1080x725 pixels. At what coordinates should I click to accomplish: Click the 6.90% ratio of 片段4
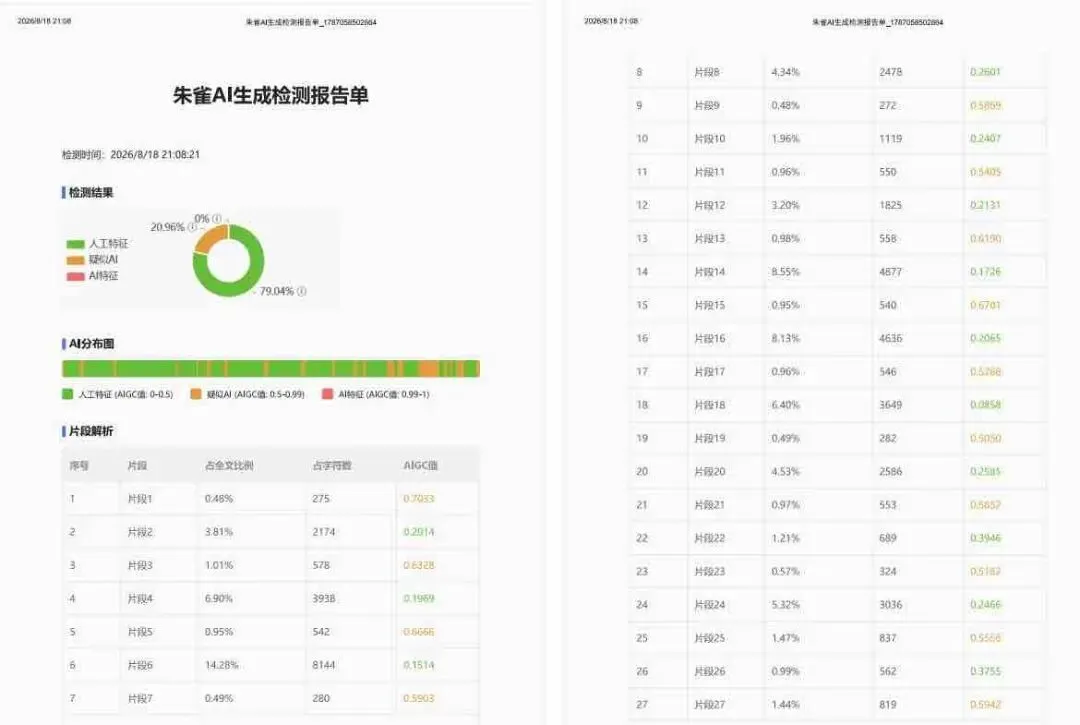pos(218,598)
